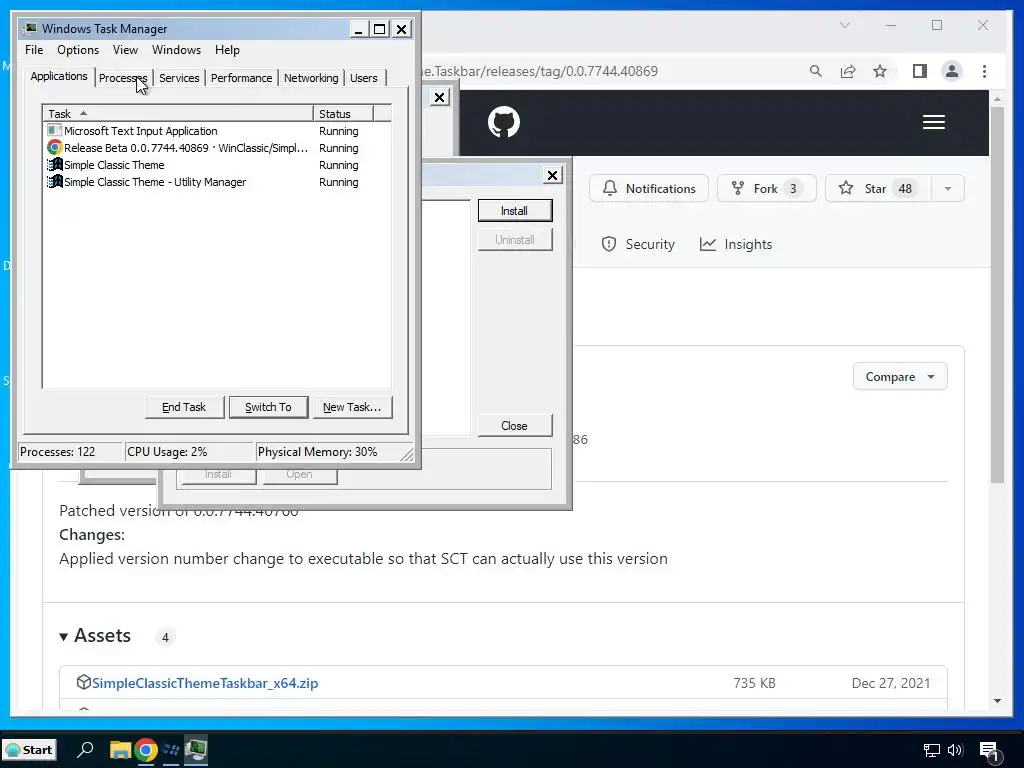1024x768 pixels.
Task: Collapse the Assets section
Action: pos(95,635)
